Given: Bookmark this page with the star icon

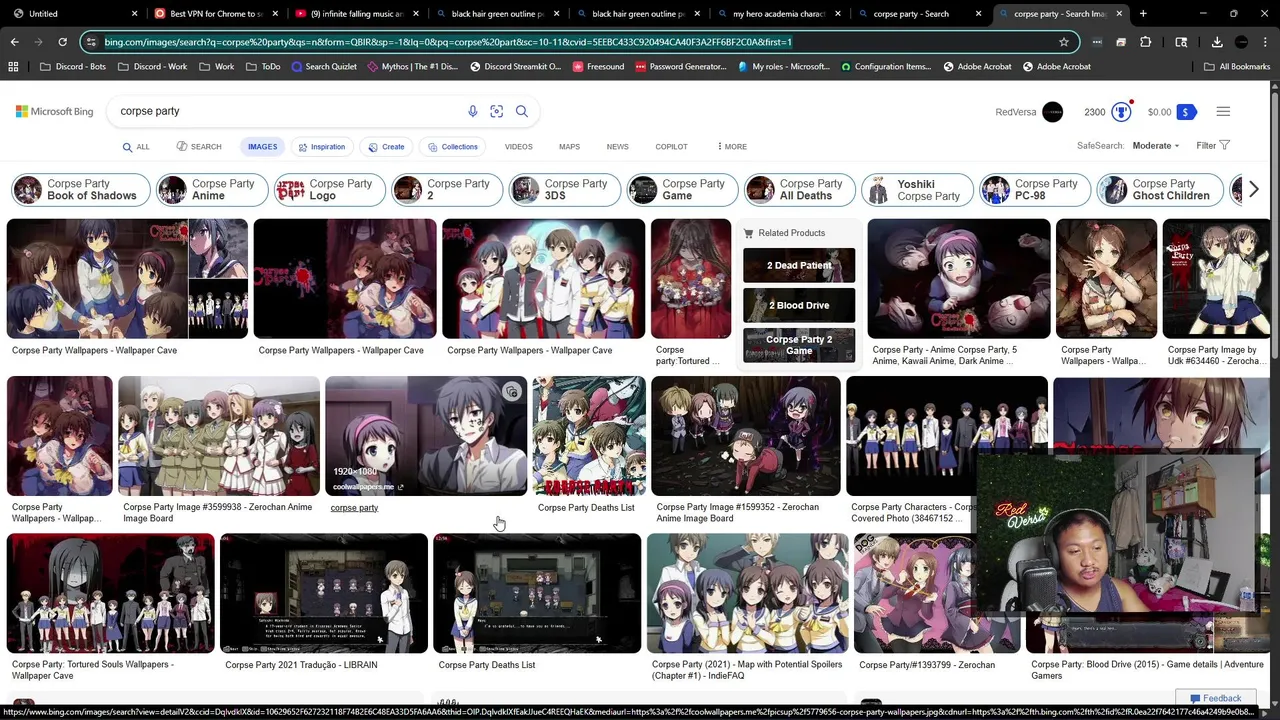Looking at the screenshot, I should tap(1063, 42).
